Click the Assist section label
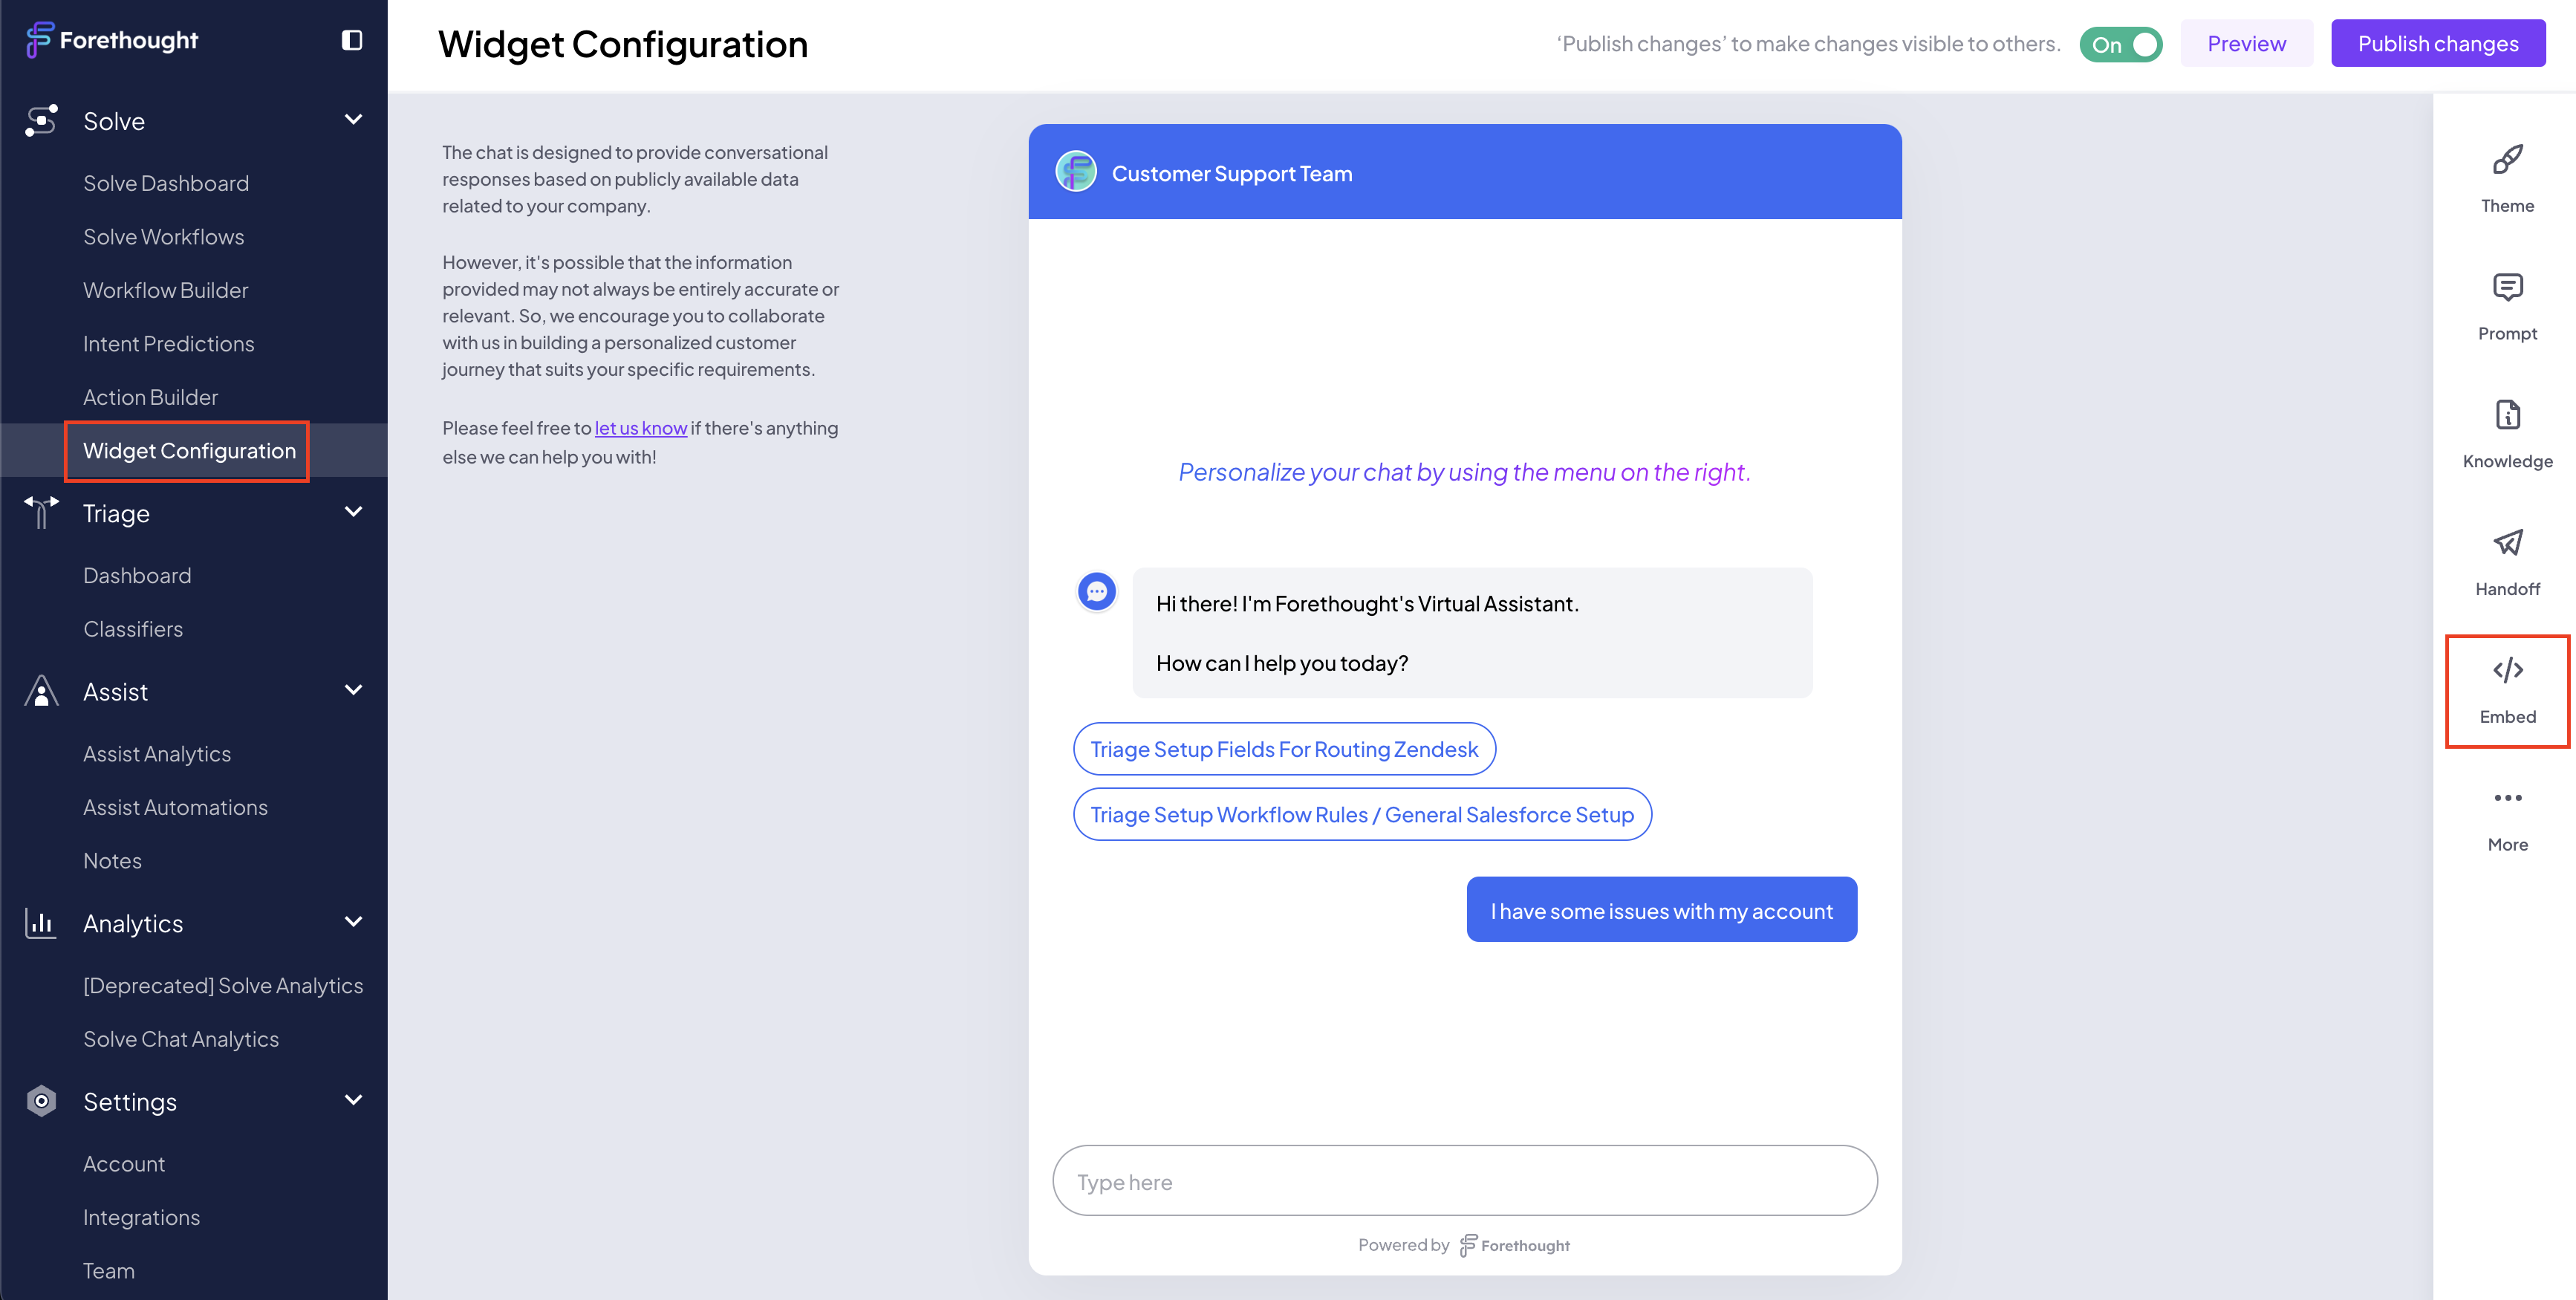Viewport: 2576px width, 1300px height. (115, 692)
